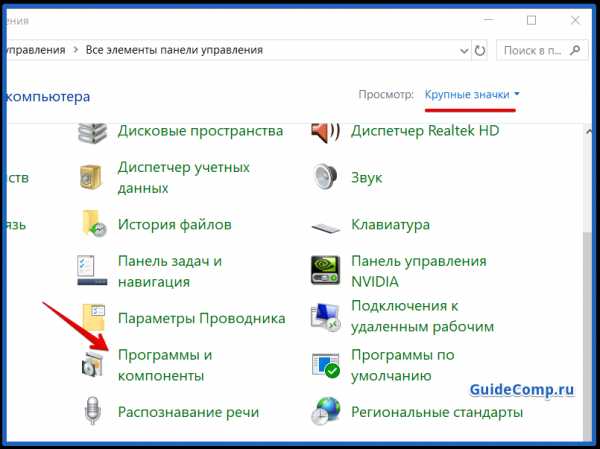
Task: Click the Default Programs icon
Action: point(326,365)
